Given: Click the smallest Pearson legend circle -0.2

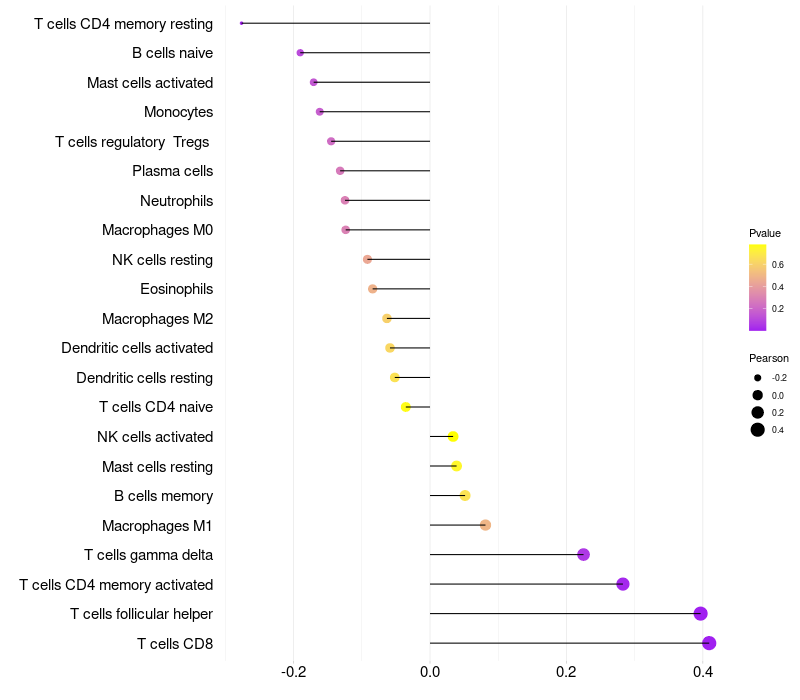Looking at the screenshot, I should coord(757,378).
